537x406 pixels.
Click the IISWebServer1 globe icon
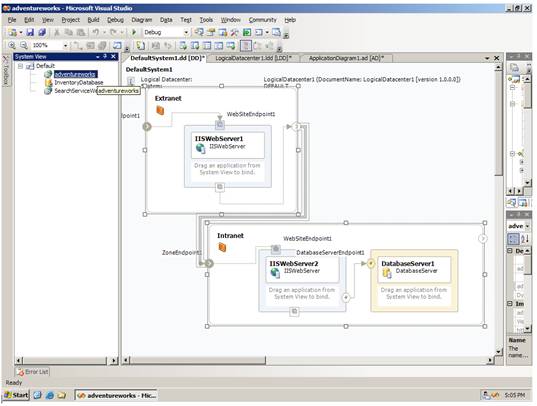(x=200, y=148)
